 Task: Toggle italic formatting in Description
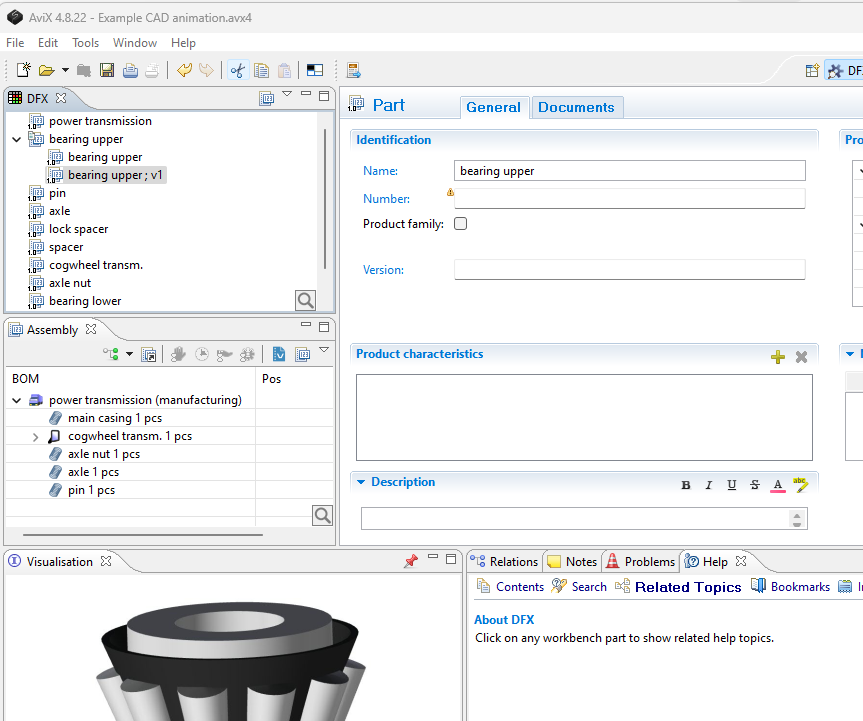point(709,485)
